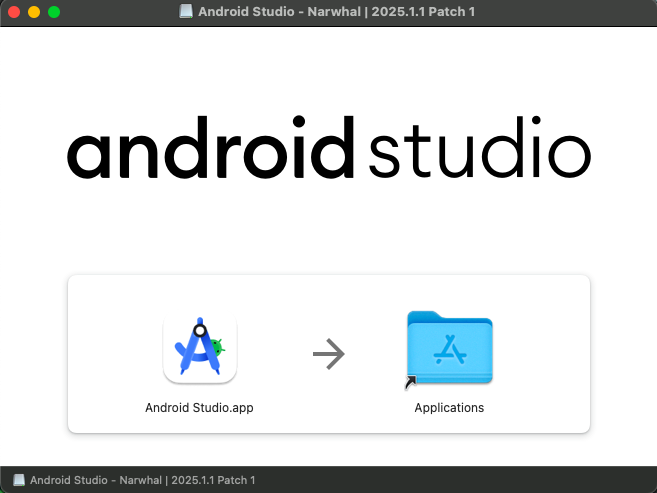Select the Applications folder shortcut
657x493 pixels.
(449, 348)
